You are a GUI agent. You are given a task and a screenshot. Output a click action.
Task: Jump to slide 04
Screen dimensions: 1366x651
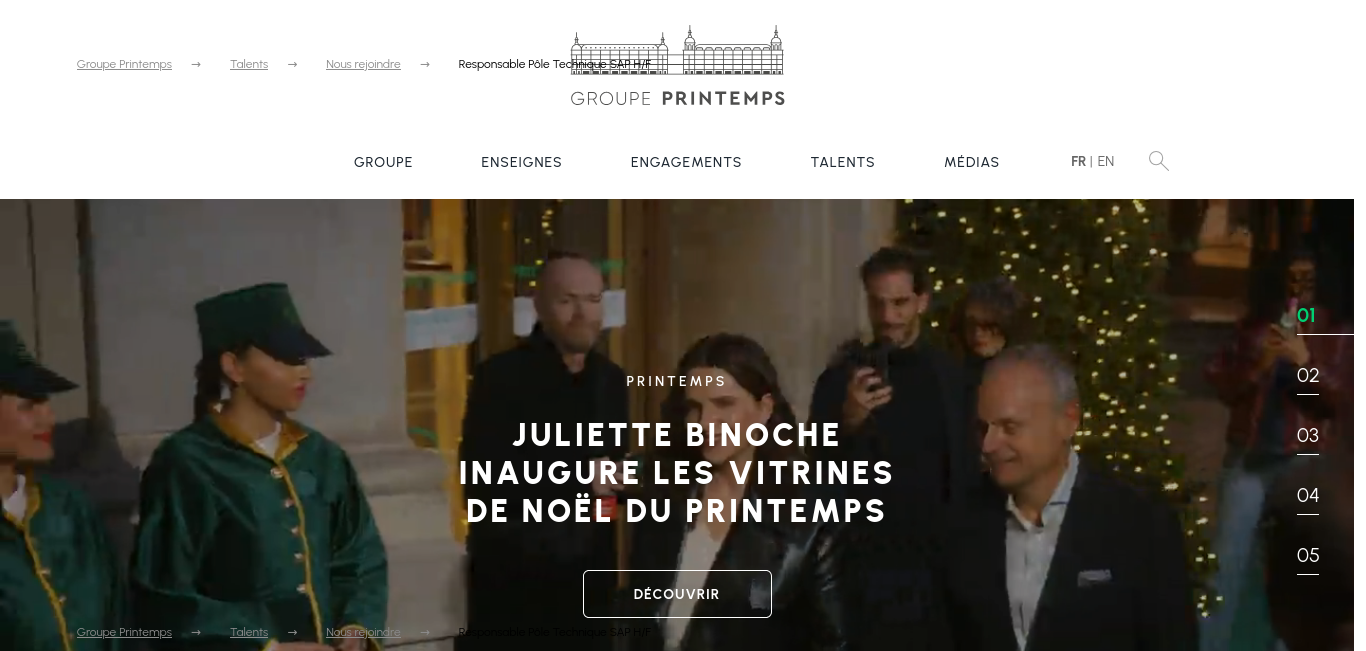click(x=1308, y=496)
